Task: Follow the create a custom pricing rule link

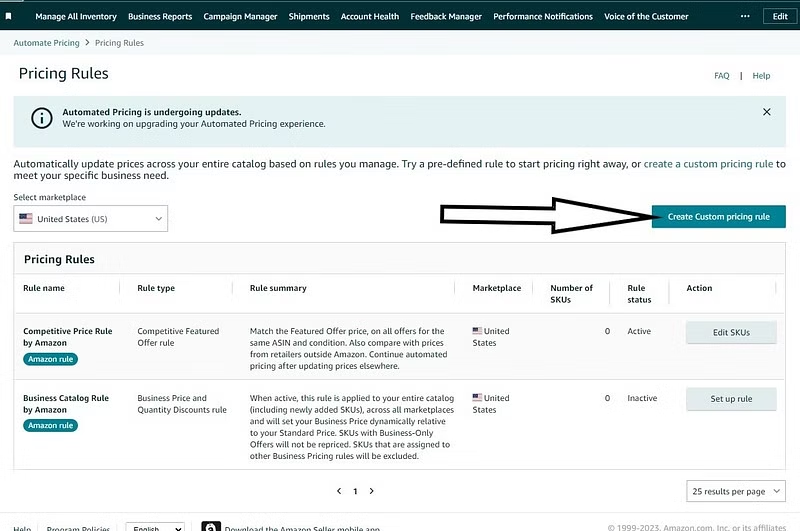Action: pyautogui.click(x=708, y=164)
